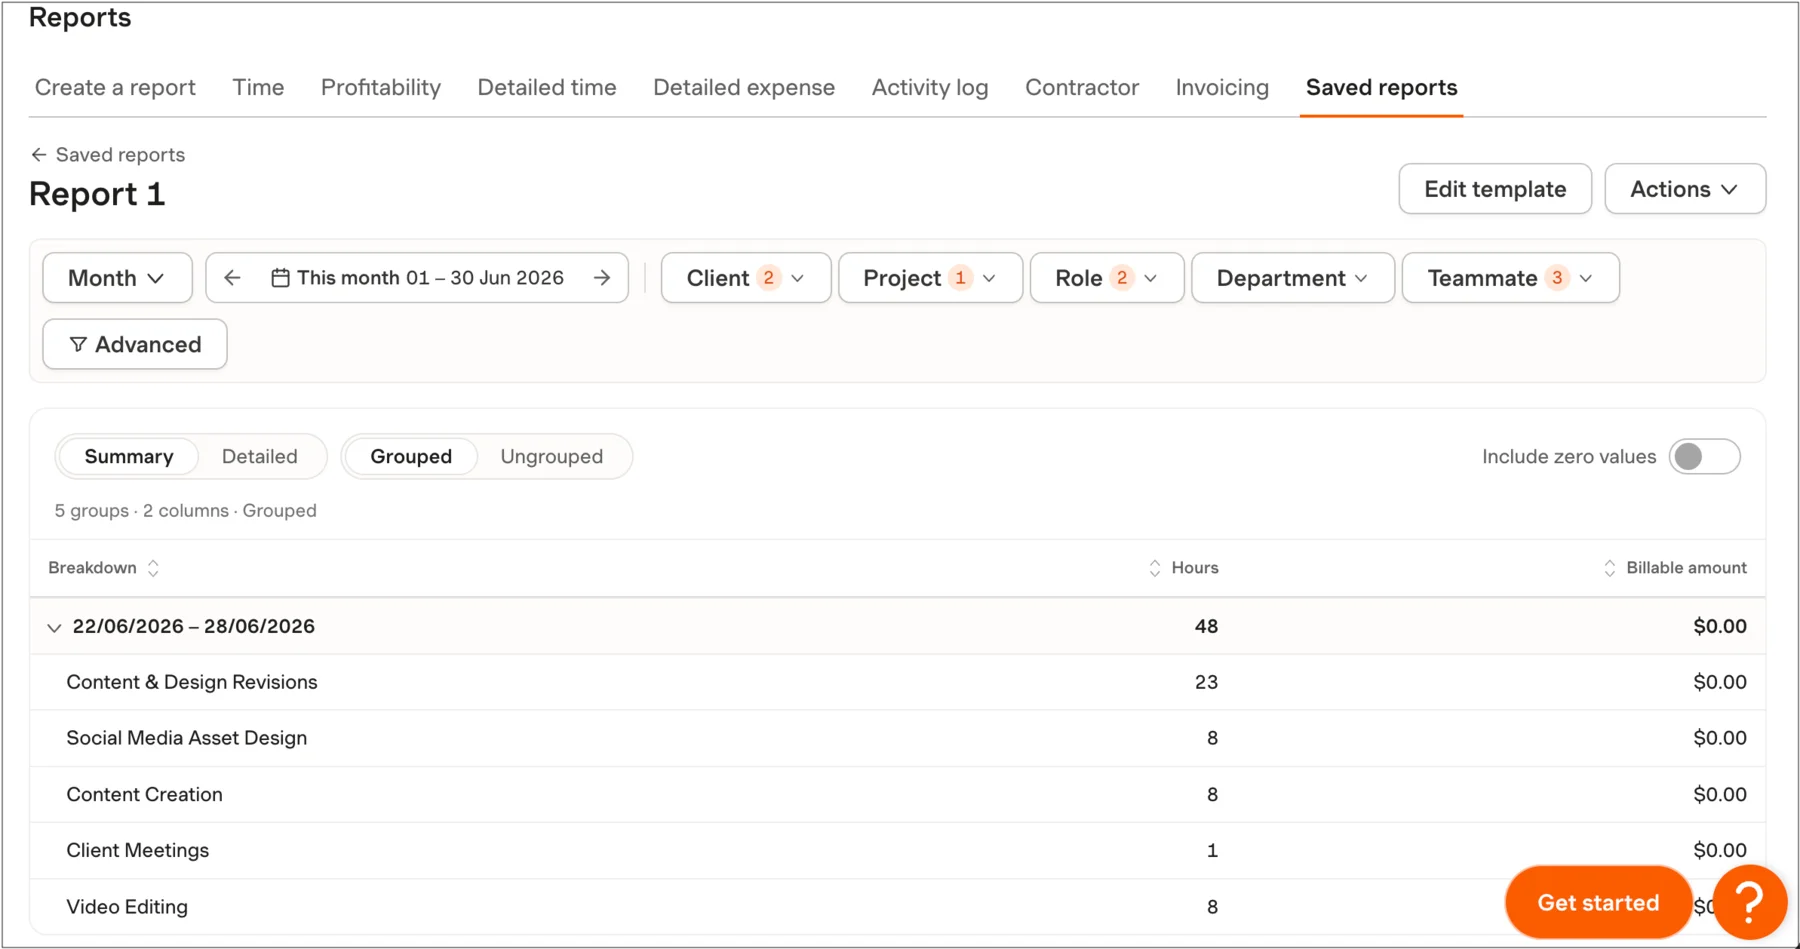The width and height of the screenshot is (1800, 949).
Task: Switch to the Detailed time tab
Action: [x=547, y=88]
